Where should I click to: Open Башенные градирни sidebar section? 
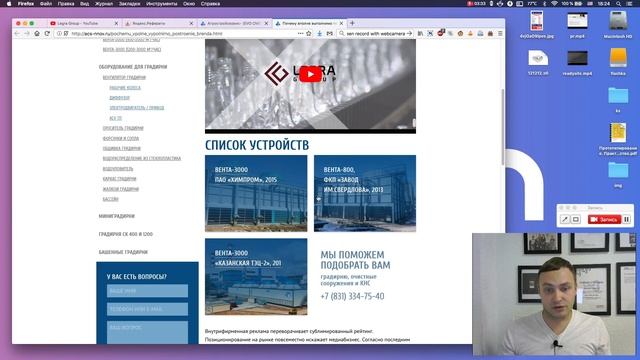pos(123,252)
